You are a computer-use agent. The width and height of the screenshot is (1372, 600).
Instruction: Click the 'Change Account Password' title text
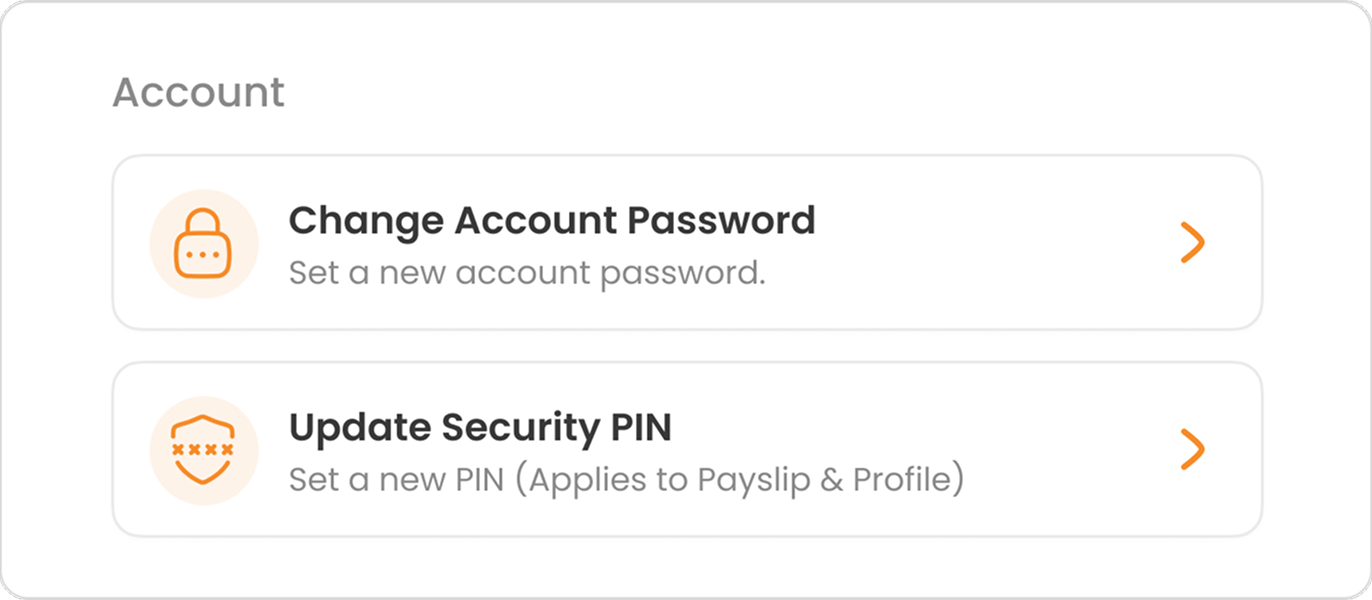coord(552,220)
